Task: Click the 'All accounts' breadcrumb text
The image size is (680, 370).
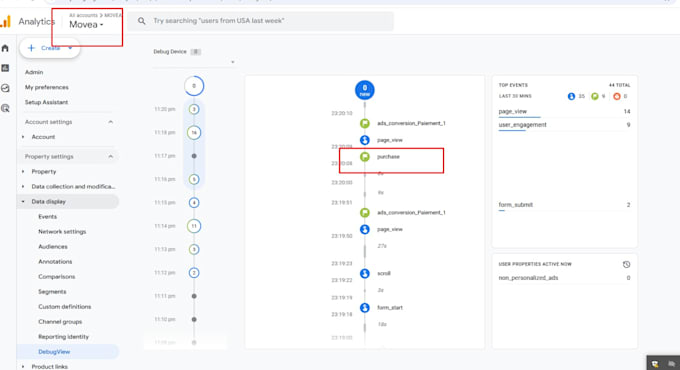Action: click(x=83, y=15)
